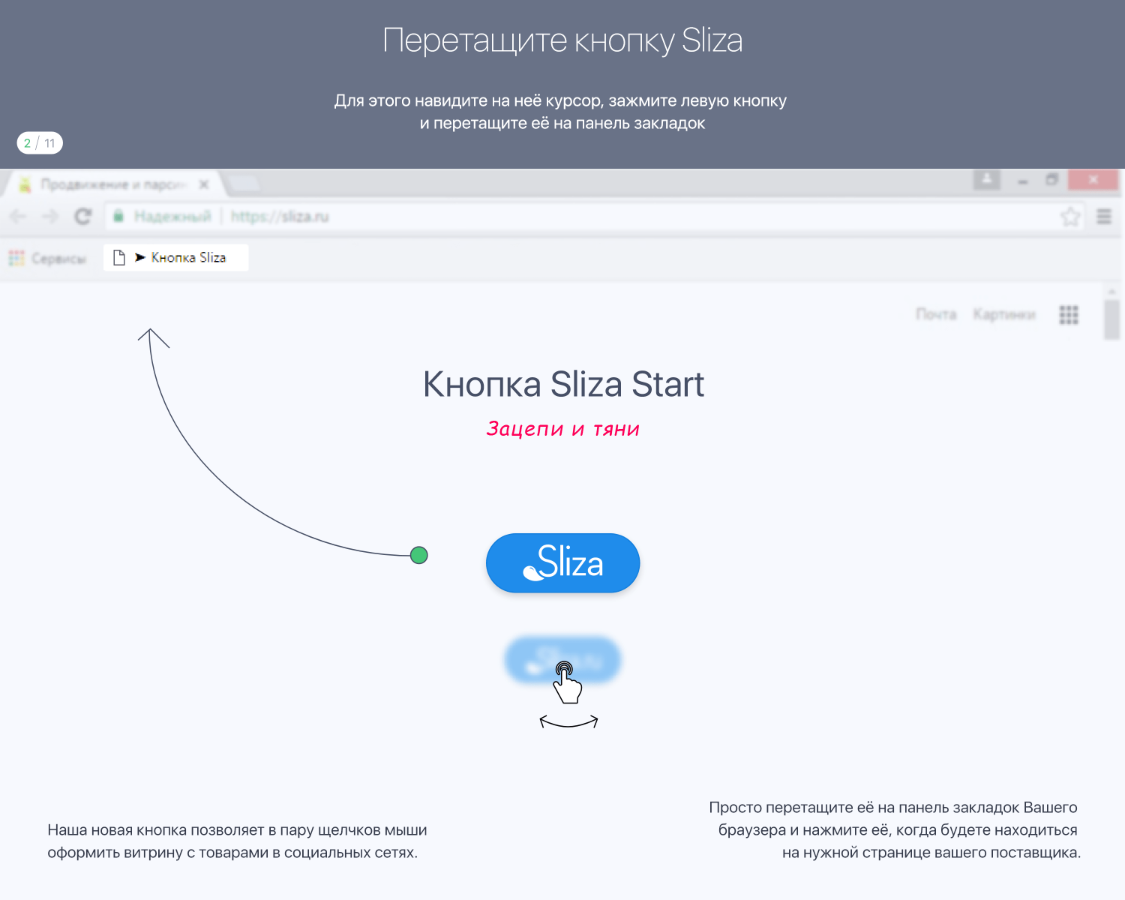Open the Сервисы apps shortcut

click(x=47, y=258)
